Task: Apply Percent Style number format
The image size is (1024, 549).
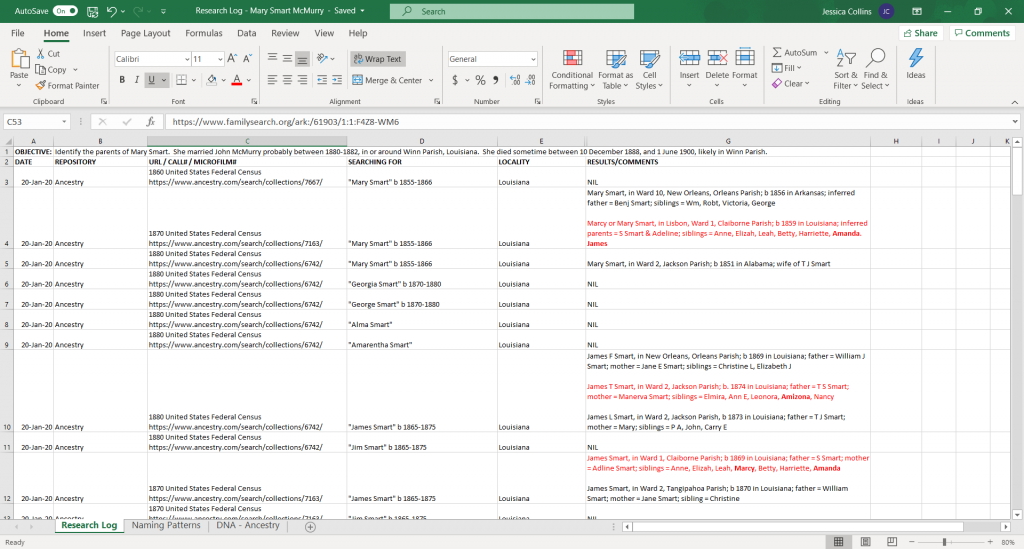Action: click(x=480, y=80)
